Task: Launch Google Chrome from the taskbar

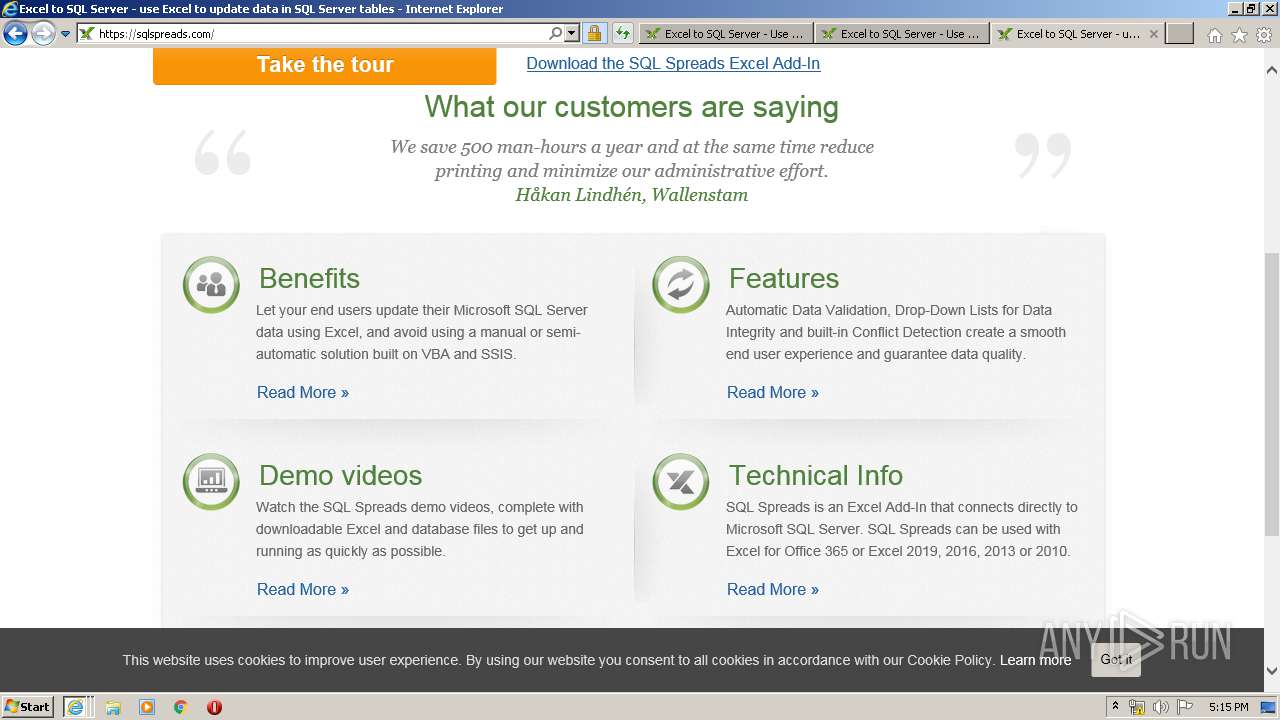Action: click(181, 707)
